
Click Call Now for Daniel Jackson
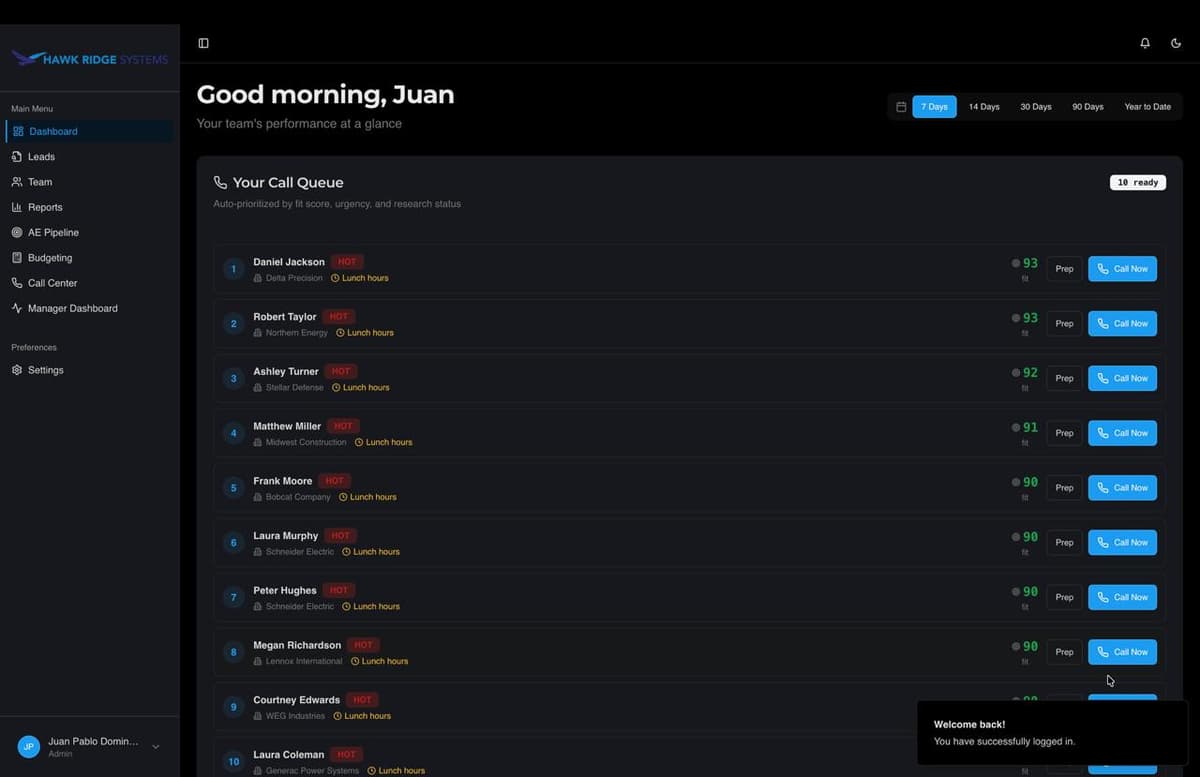[x=1122, y=268]
